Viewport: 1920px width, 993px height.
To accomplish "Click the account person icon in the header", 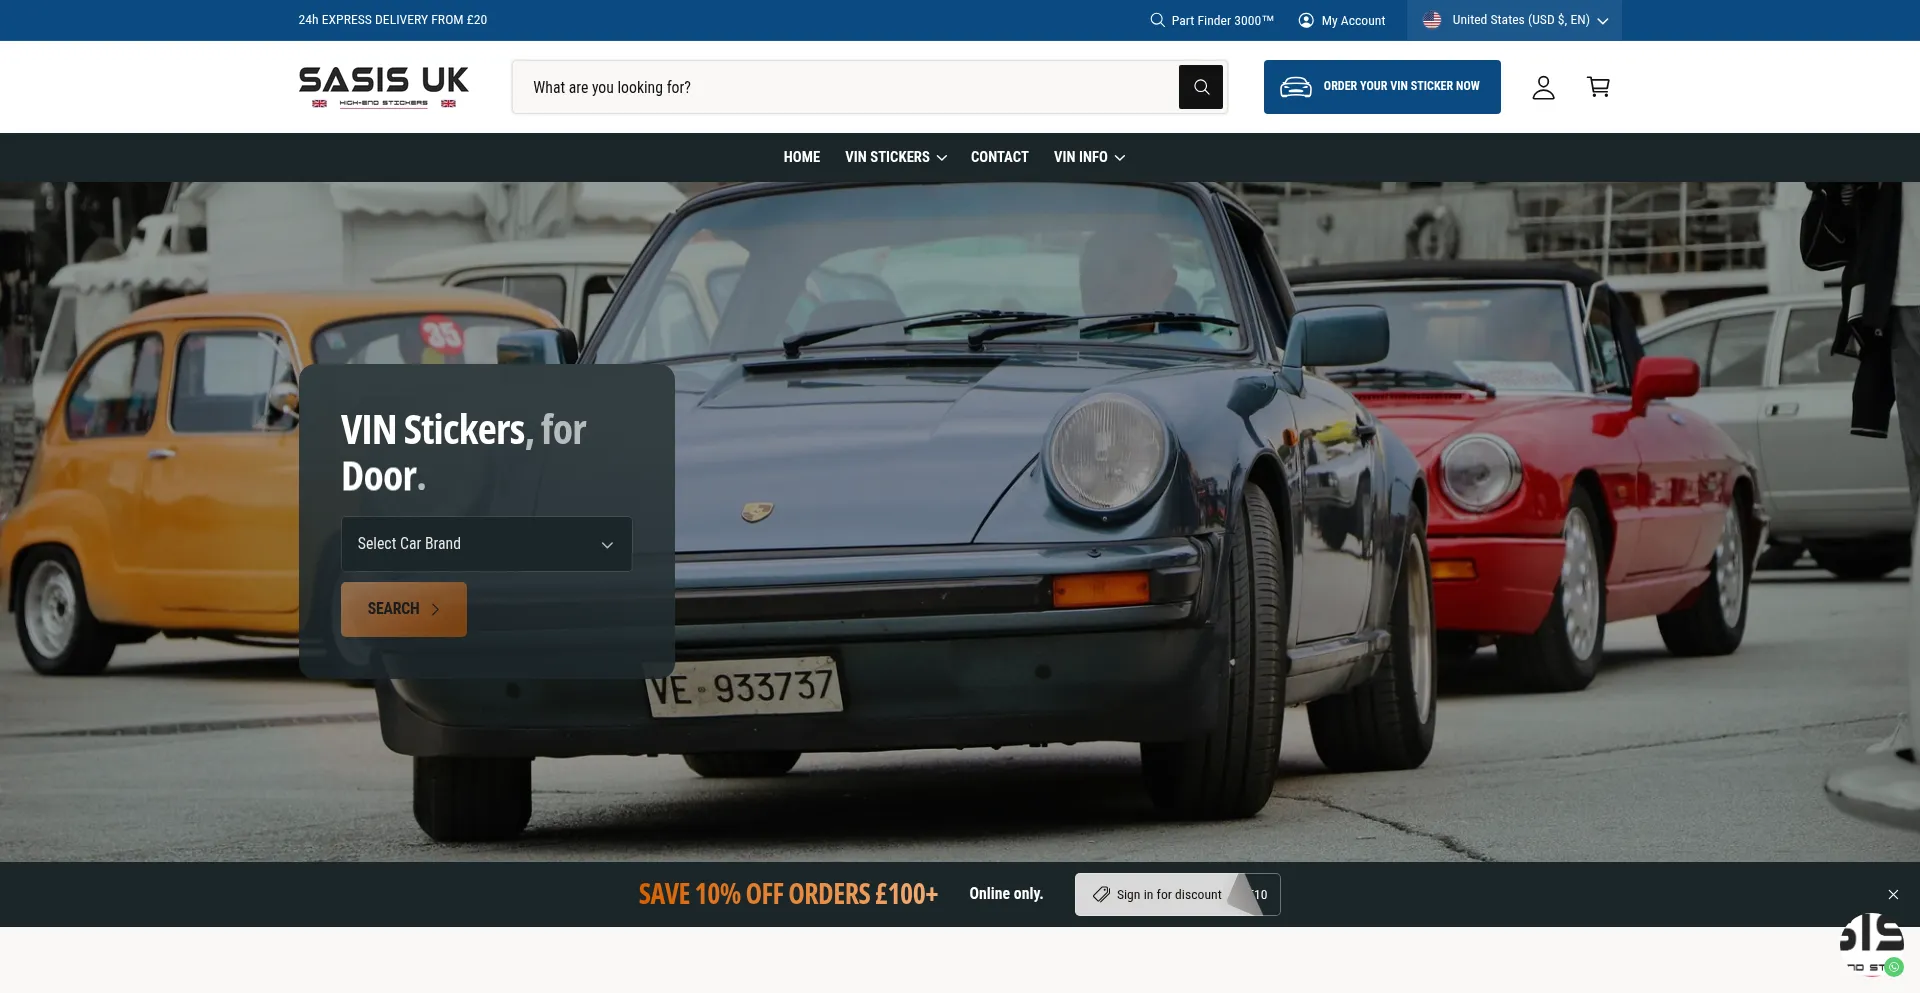I will (1543, 87).
